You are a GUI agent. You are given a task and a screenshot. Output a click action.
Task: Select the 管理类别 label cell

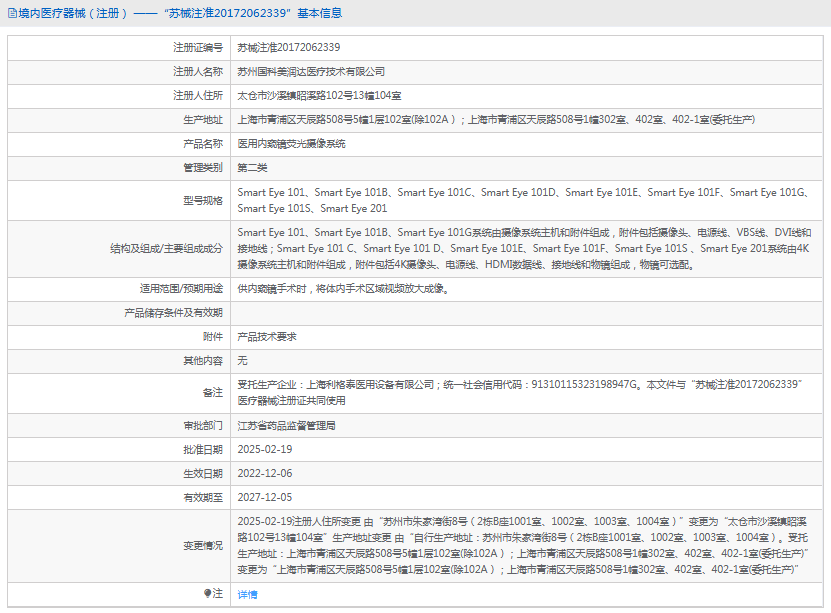[x=119, y=168]
